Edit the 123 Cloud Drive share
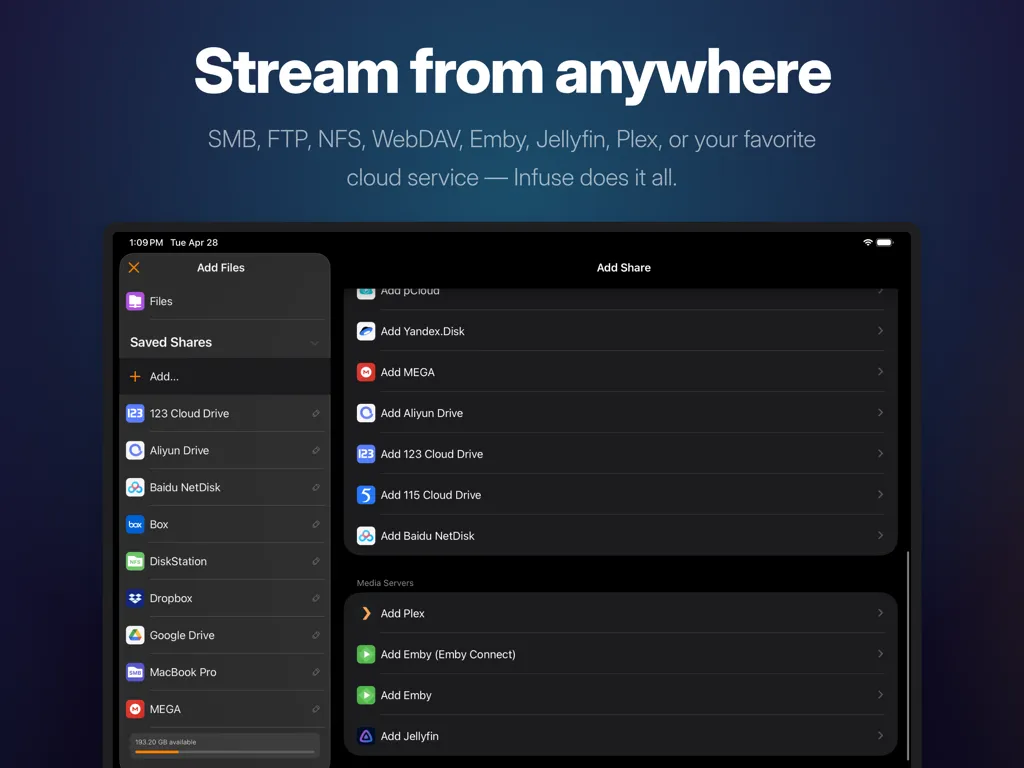Image resolution: width=1024 pixels, height=768 pixels. pyautogui.click(x=316, y=413)
